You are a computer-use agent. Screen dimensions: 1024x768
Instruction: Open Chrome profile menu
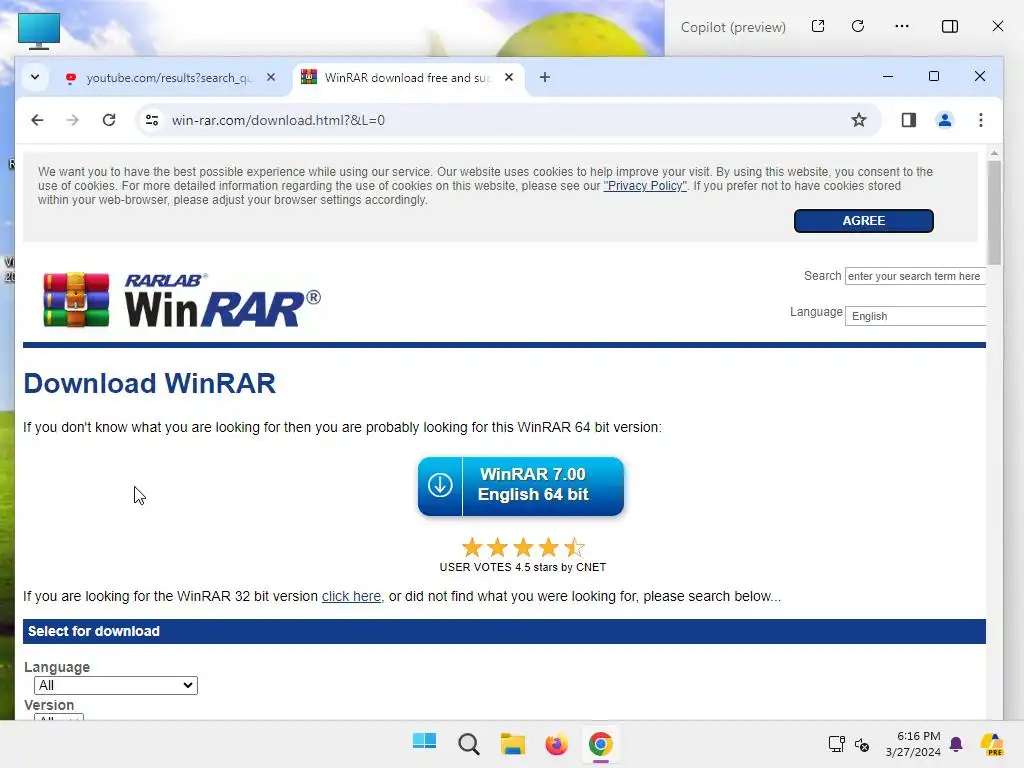point(944,120)
